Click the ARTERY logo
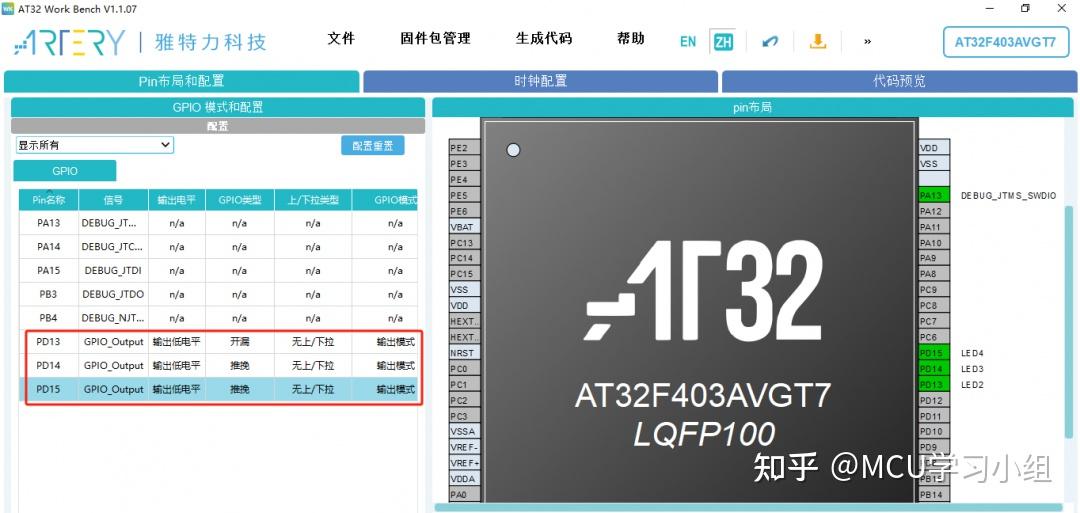The width and height of the screenshot is (1080, 513). coord(70,42)
